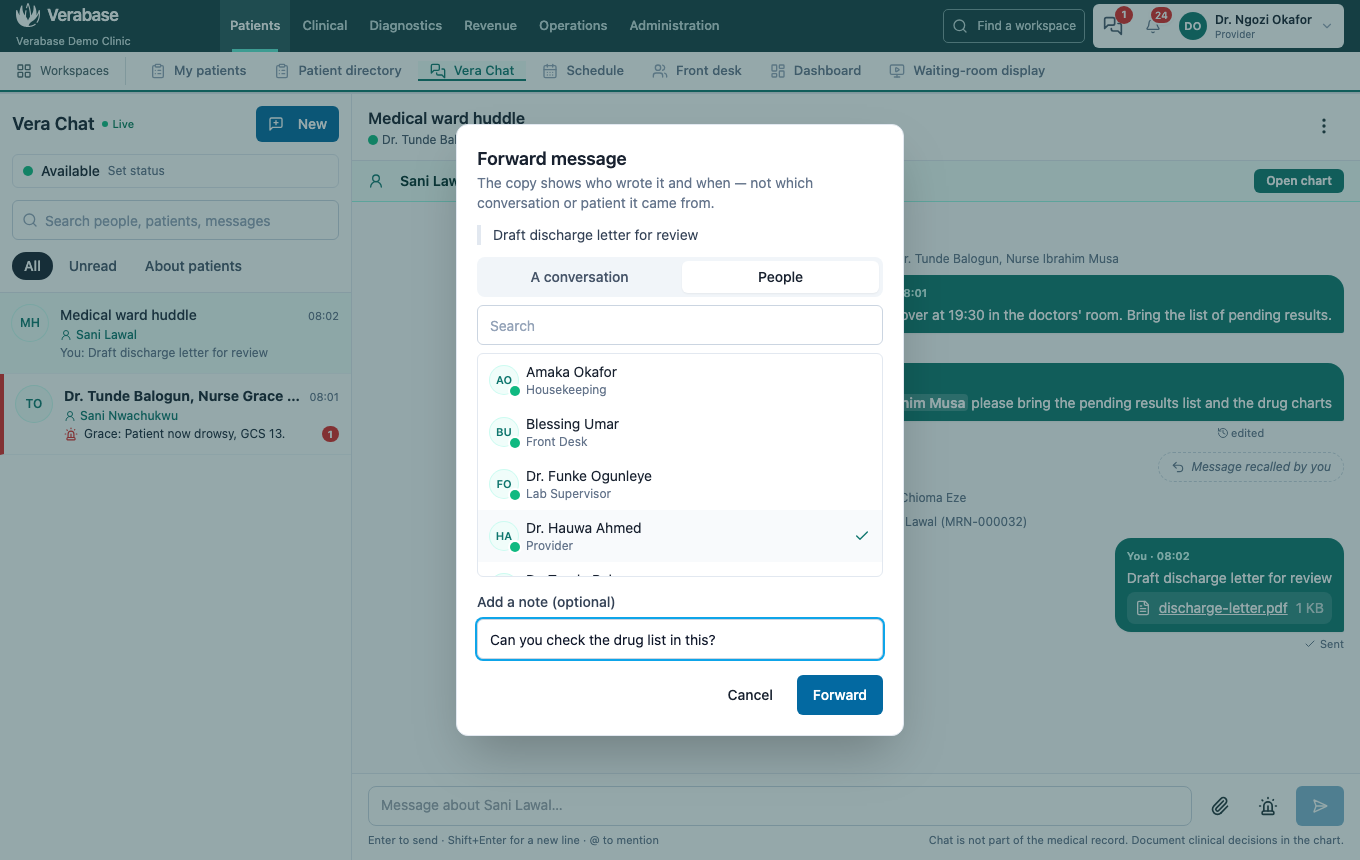Open the Medical ward huddle conversation
The width and height of the screenshot is (1360, 860).
[175, 333]
